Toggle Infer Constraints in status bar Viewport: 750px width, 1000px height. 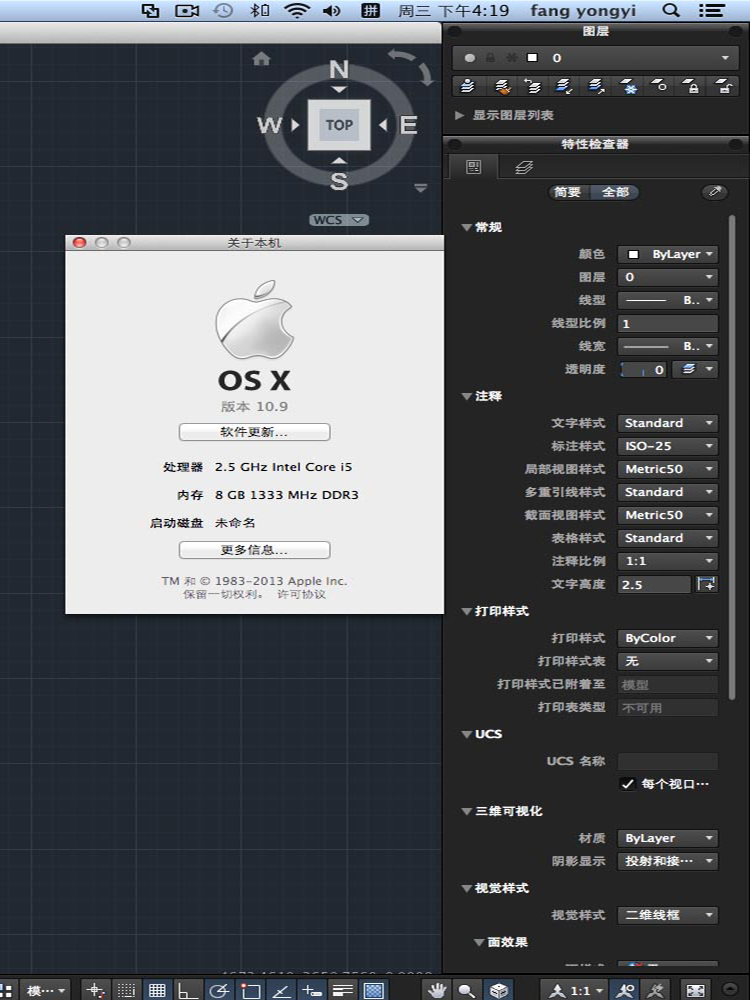95,990
